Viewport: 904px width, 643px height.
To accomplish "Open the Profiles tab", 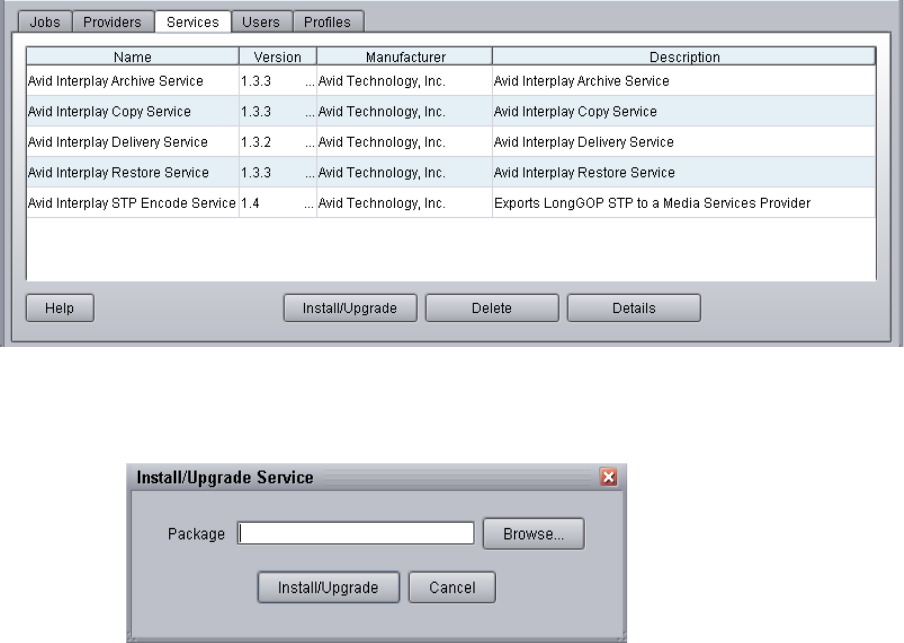I will click(x=327, y=22).
